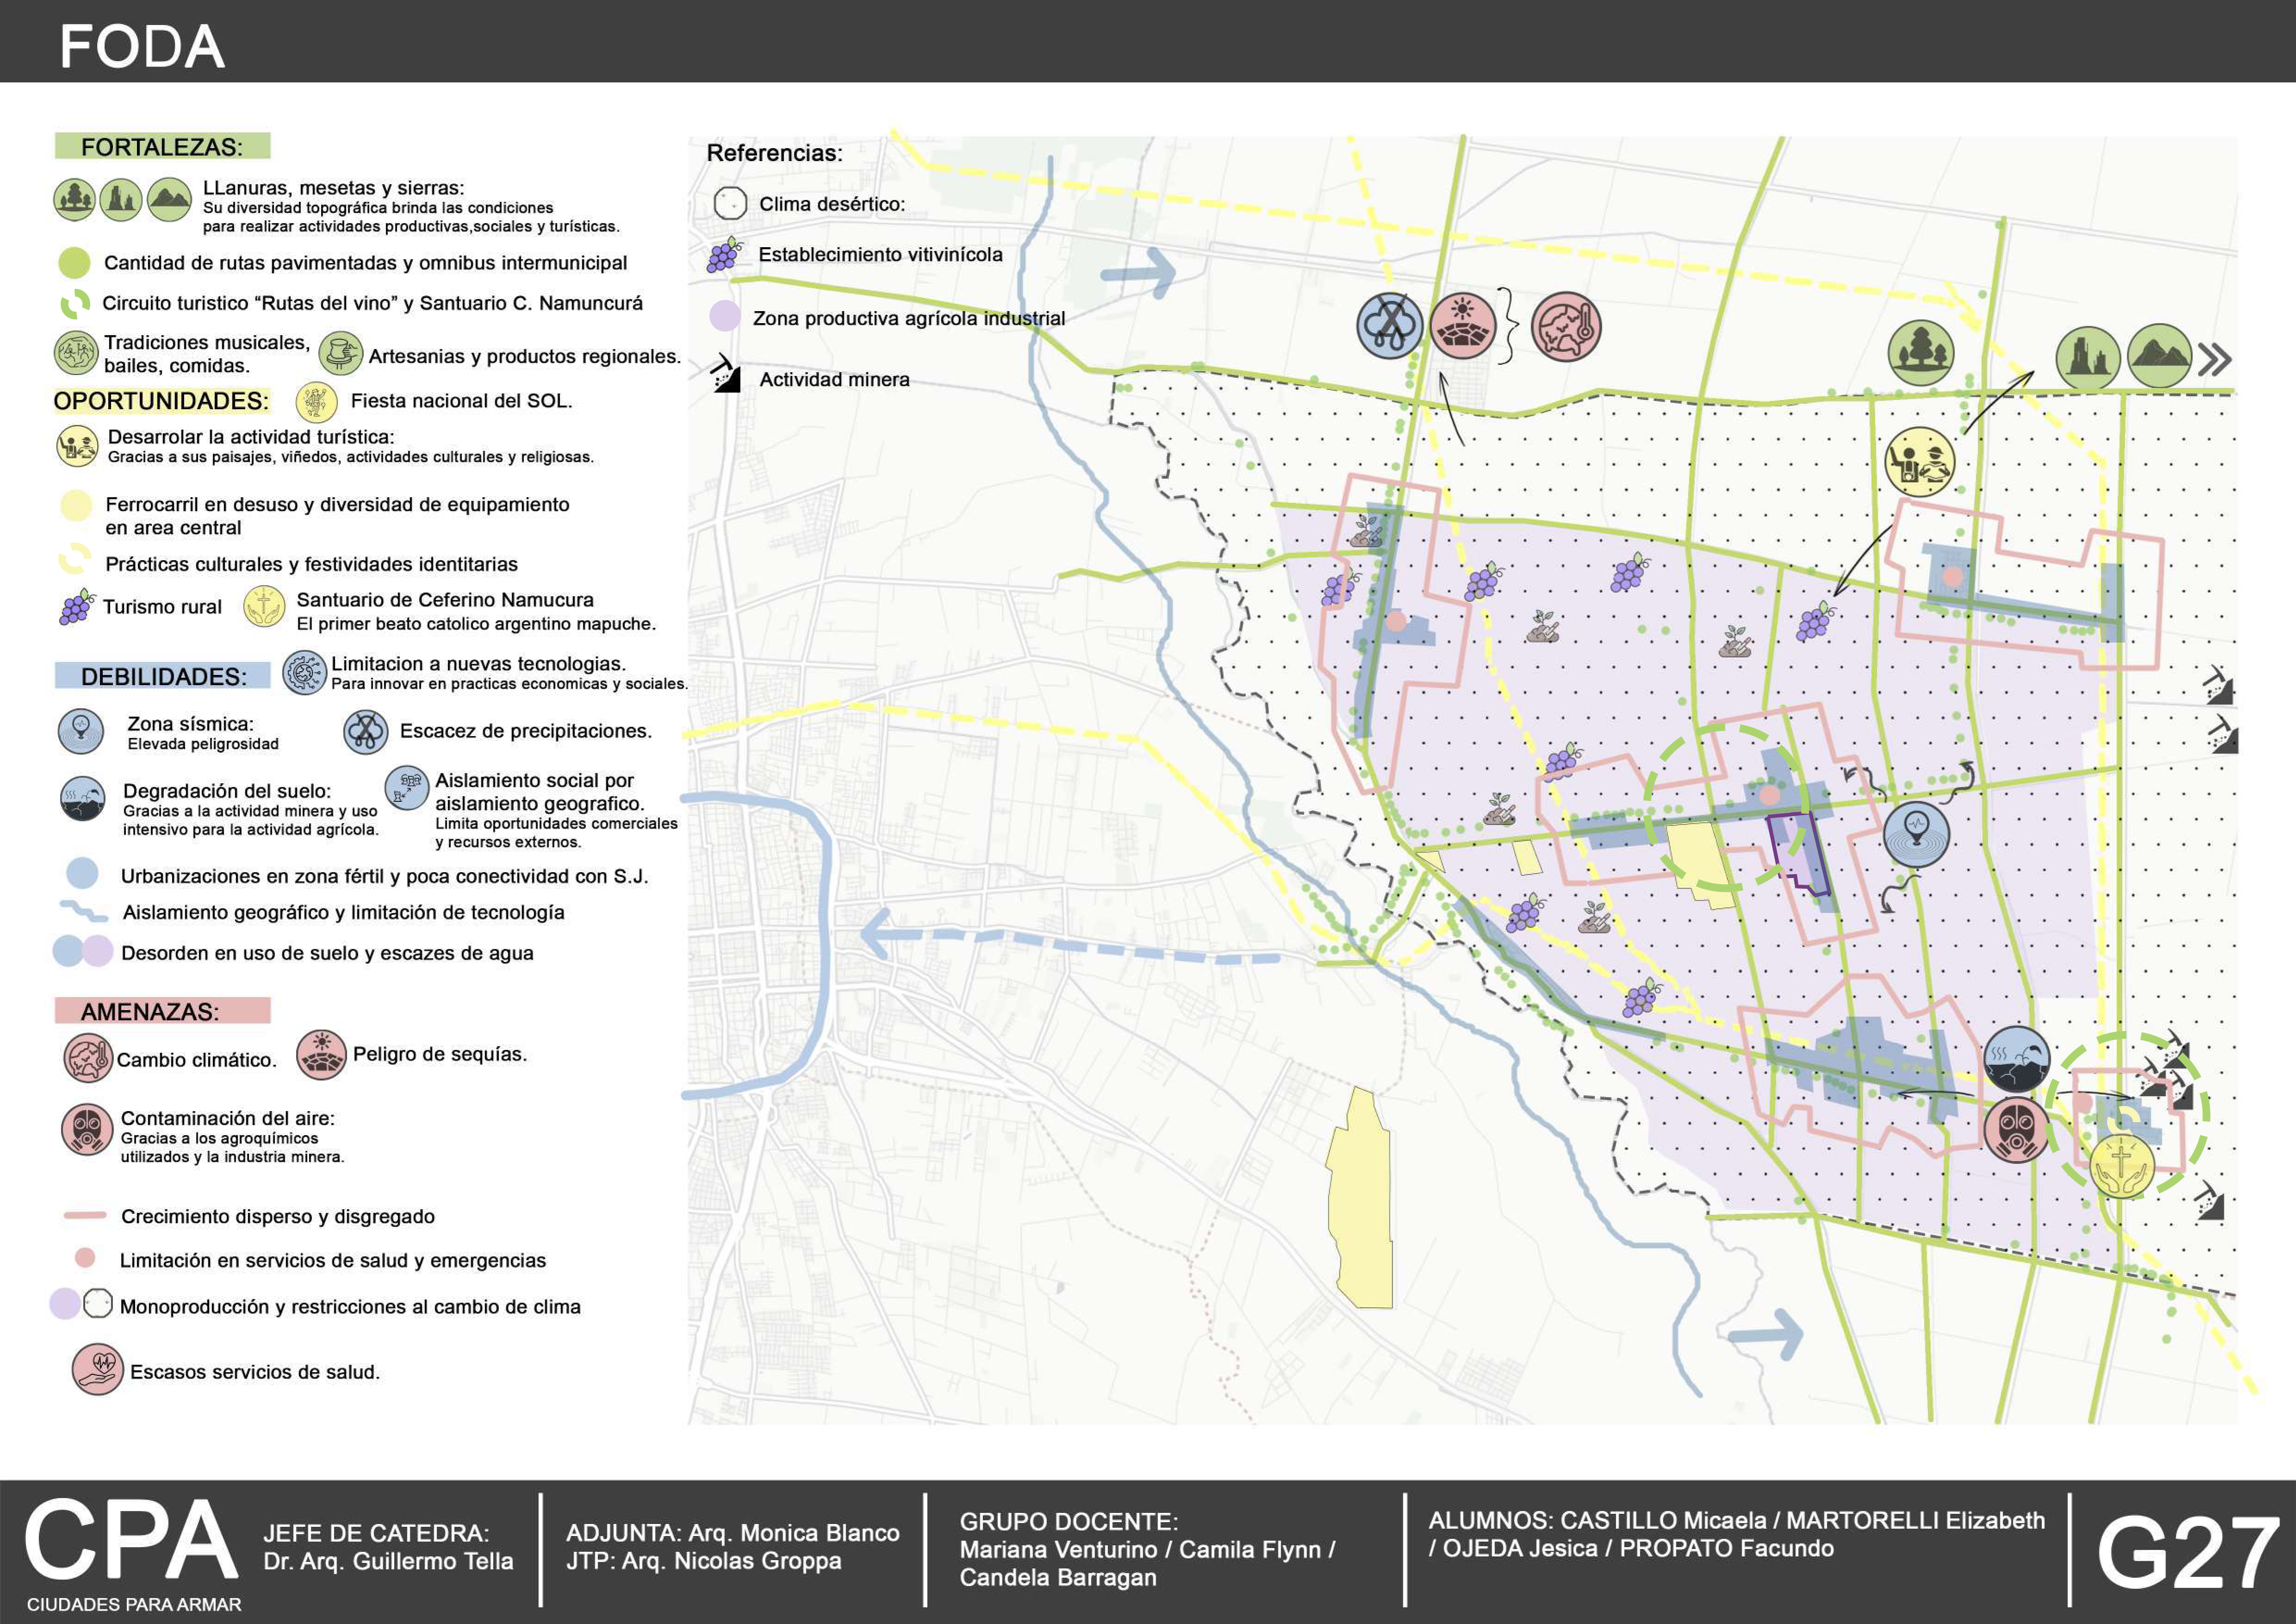The height and width of the screenshot is (1624, 2296).
Task: Select the Fiesta nacional del SOL icon
Action: tap(316, 402)
